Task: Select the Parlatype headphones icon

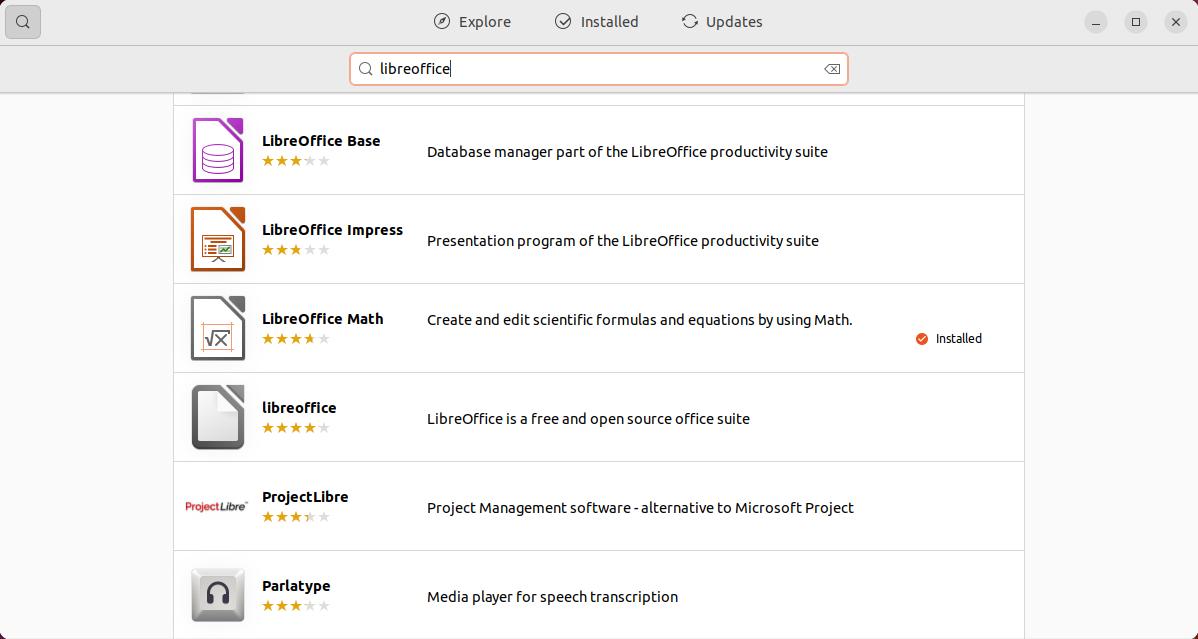Action: click(217, 595)
